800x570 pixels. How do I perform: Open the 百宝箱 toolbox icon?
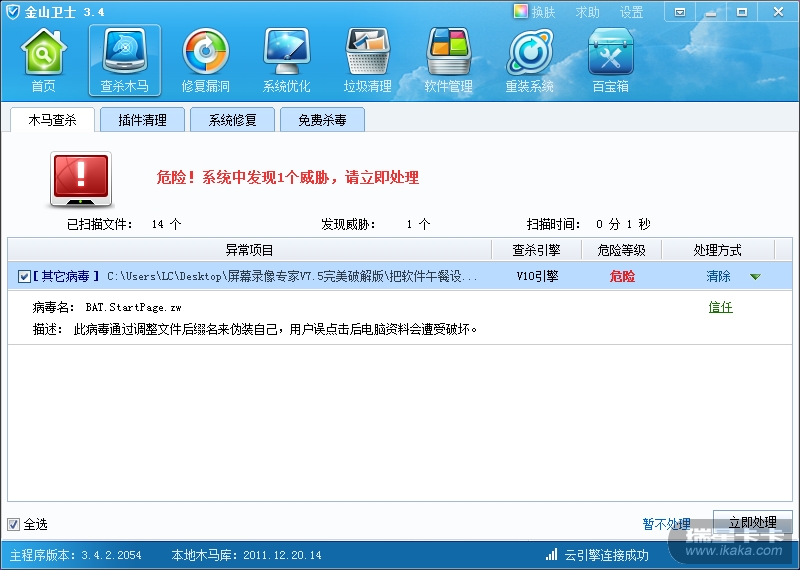[611, 60]
